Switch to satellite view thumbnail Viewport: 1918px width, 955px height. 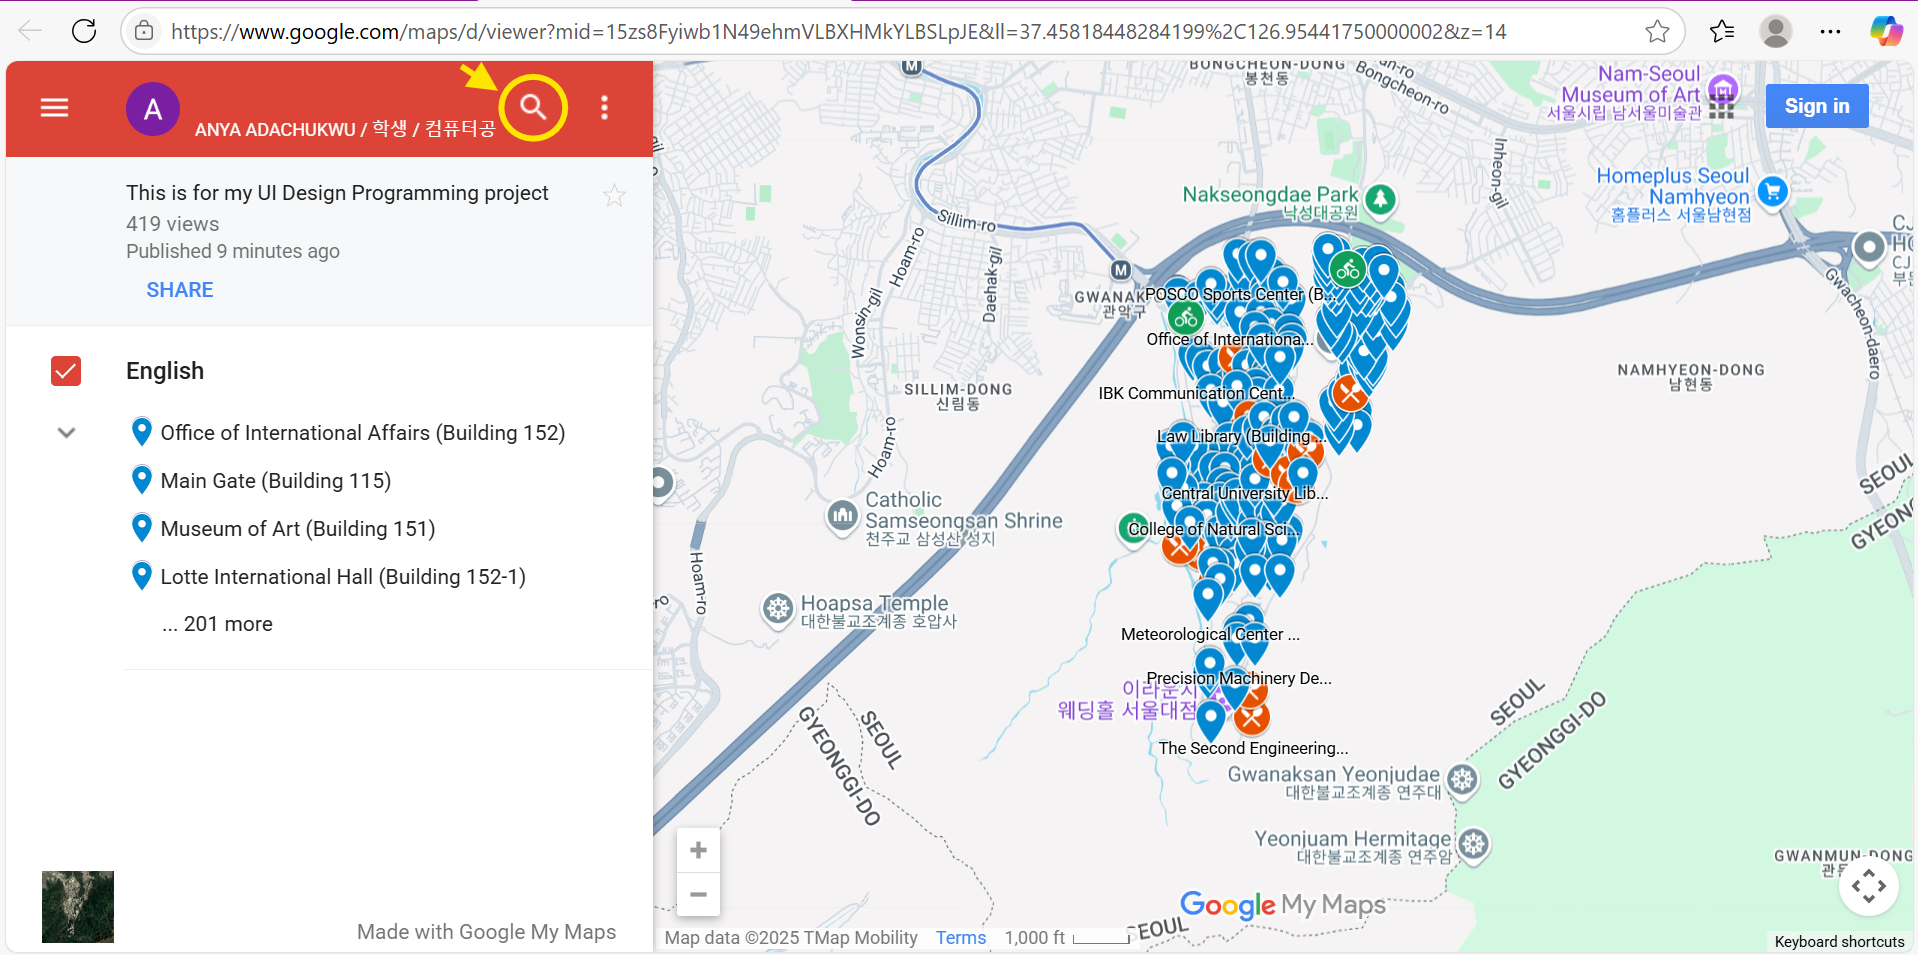[x=78, y=906]
